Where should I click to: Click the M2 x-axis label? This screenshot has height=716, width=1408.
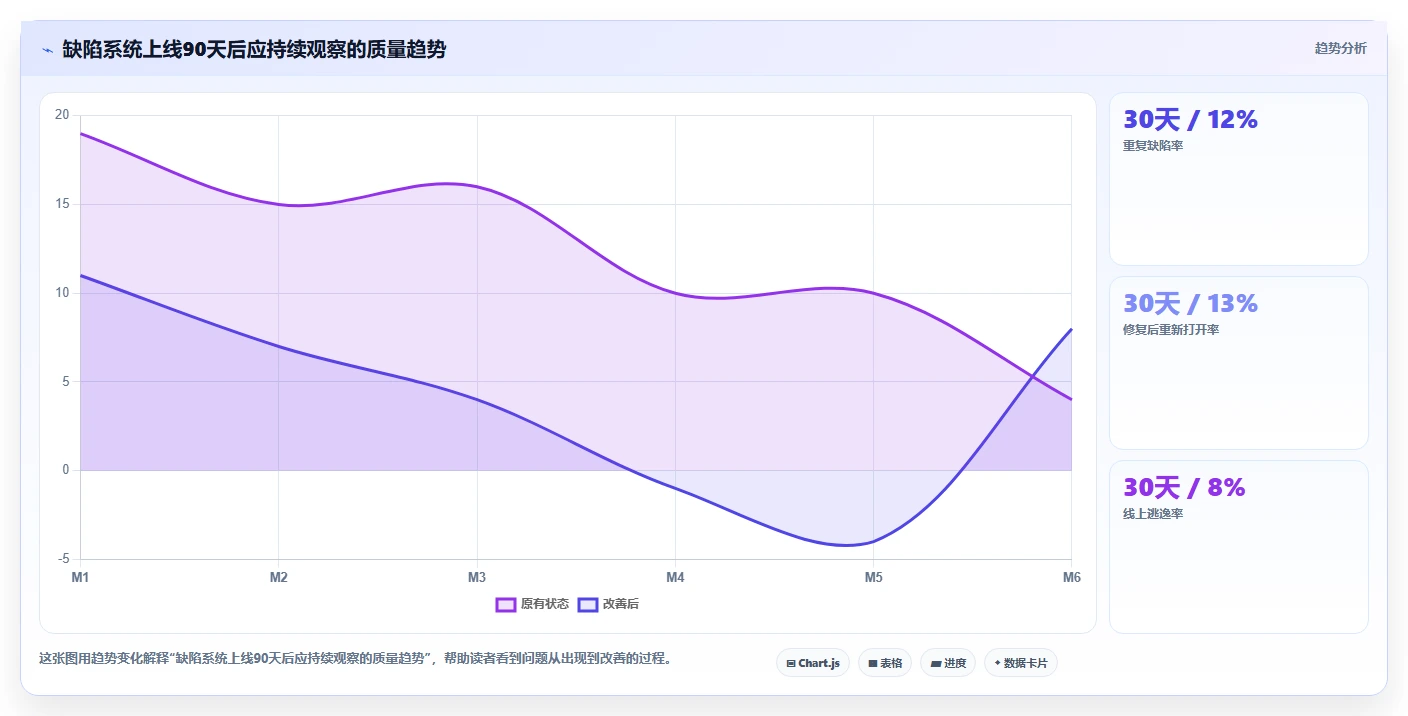point(278,577)
